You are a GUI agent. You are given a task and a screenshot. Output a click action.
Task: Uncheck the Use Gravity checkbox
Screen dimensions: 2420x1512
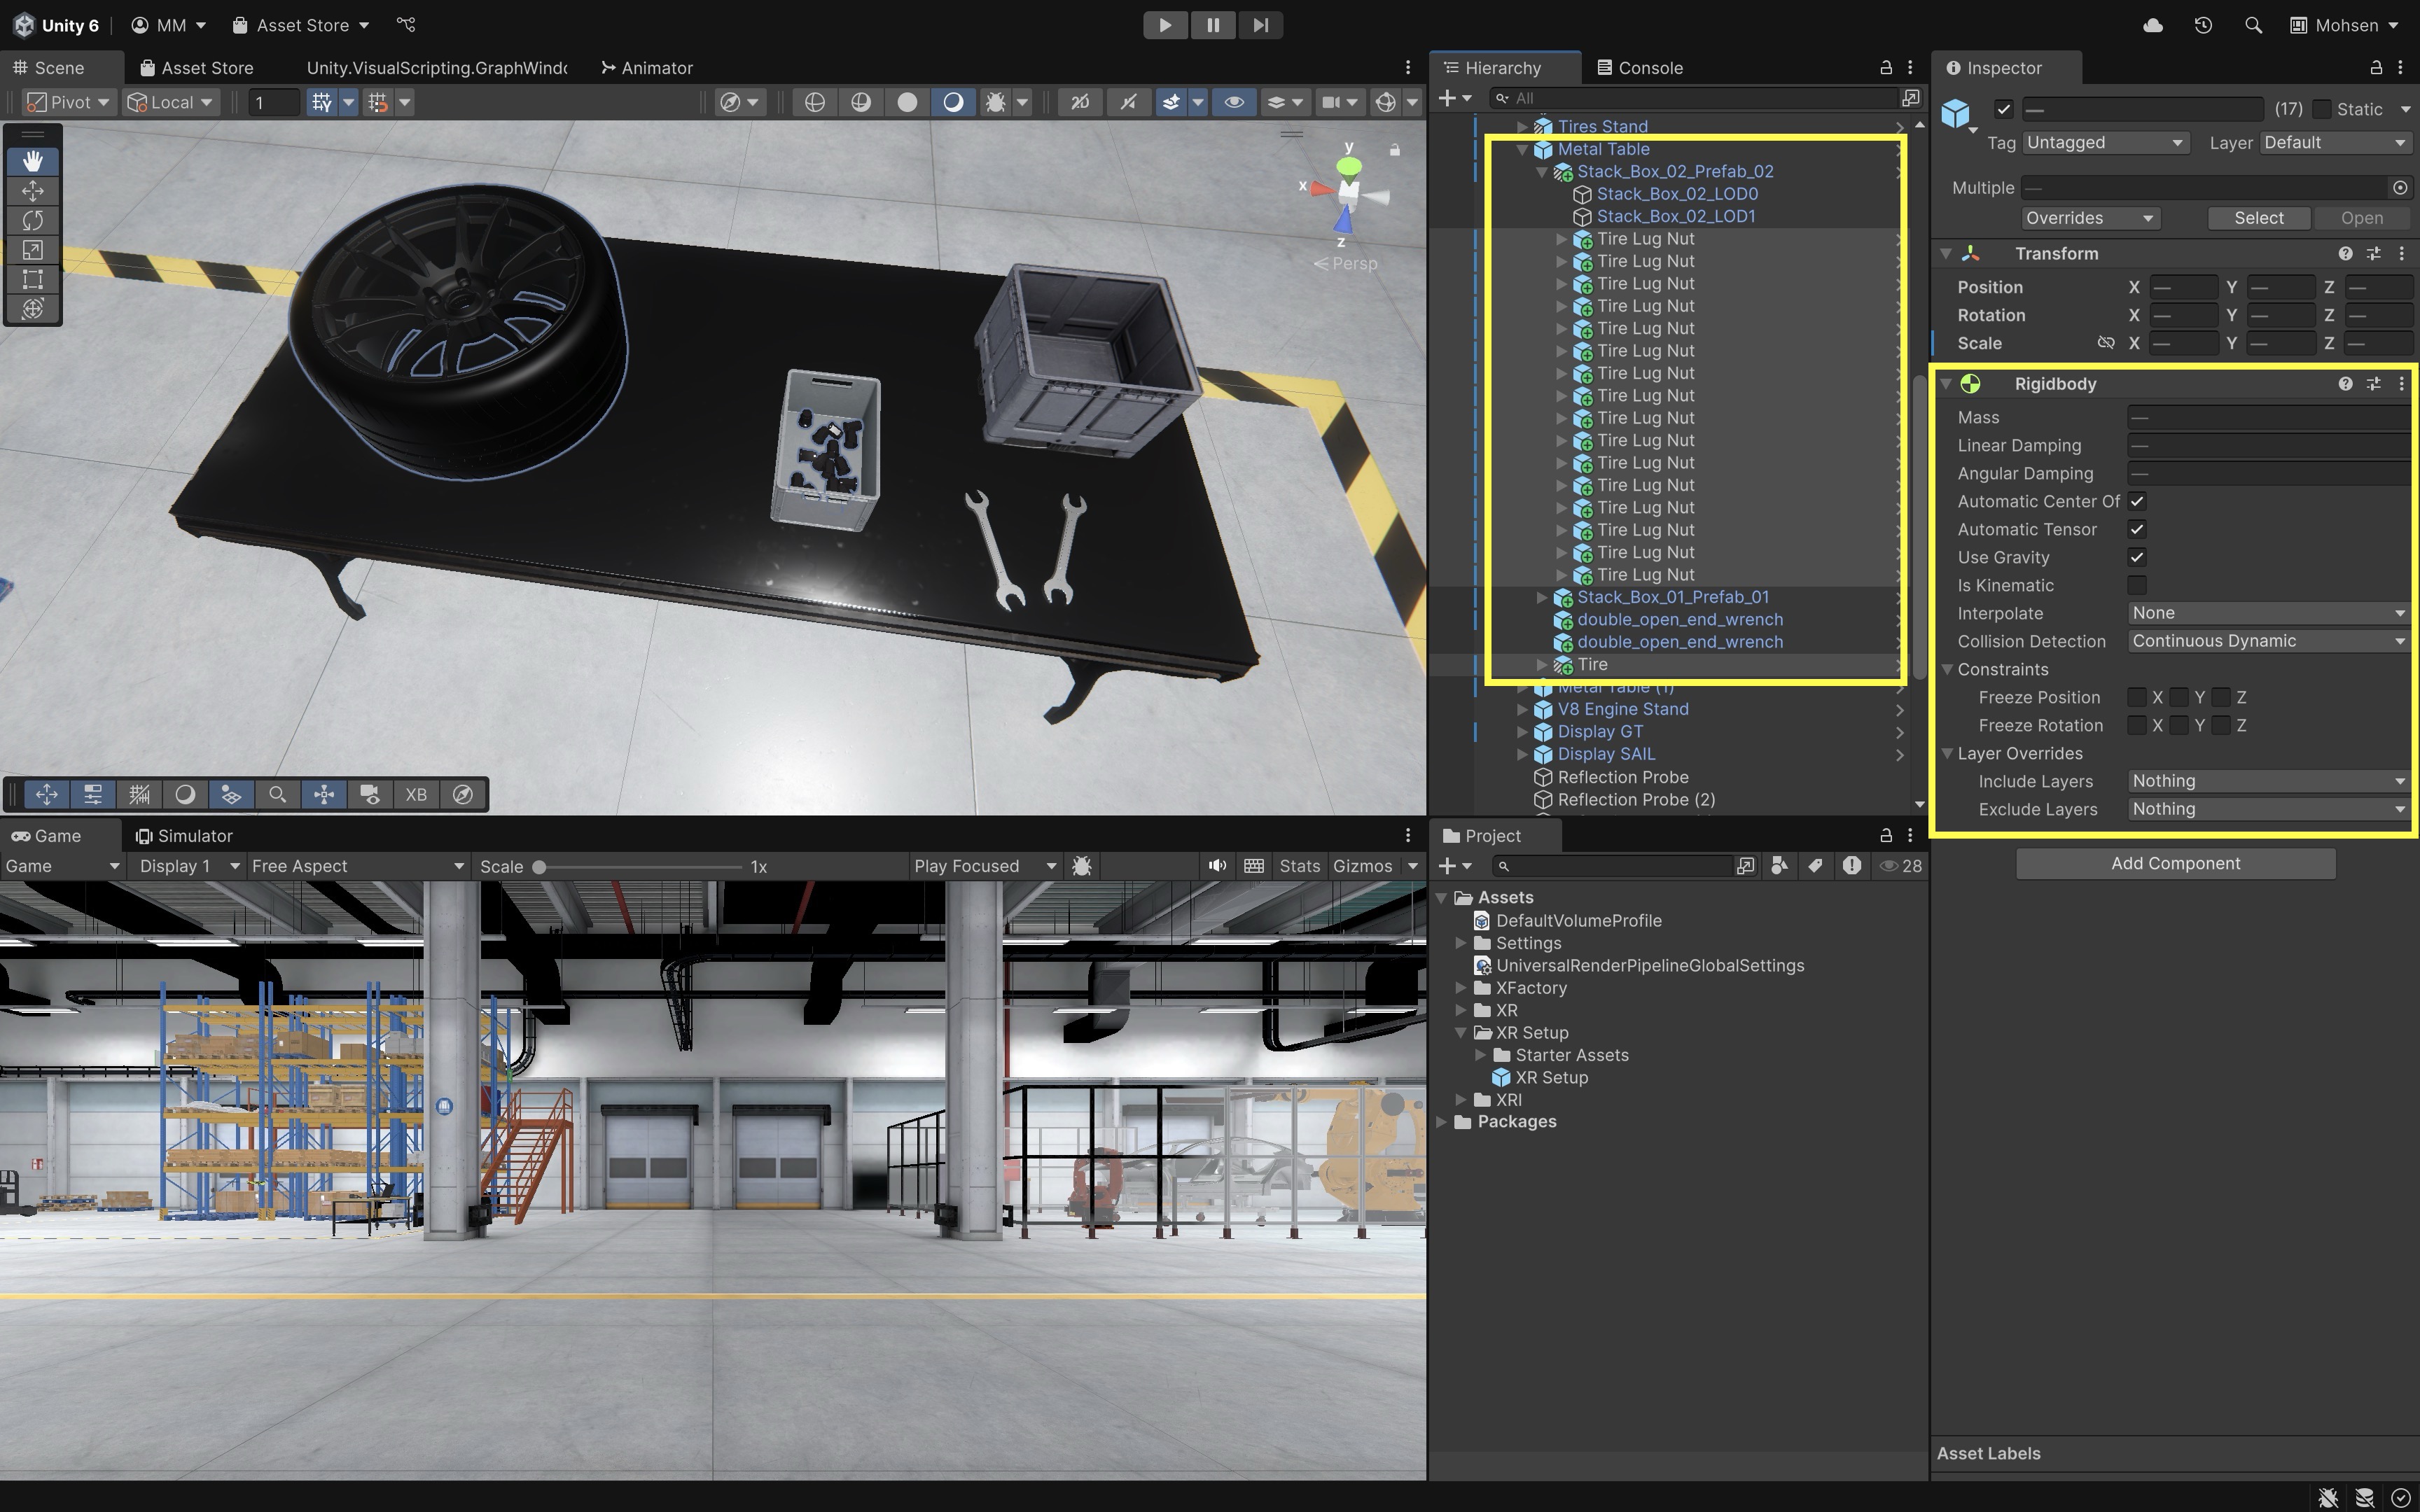coord(2137,558)
